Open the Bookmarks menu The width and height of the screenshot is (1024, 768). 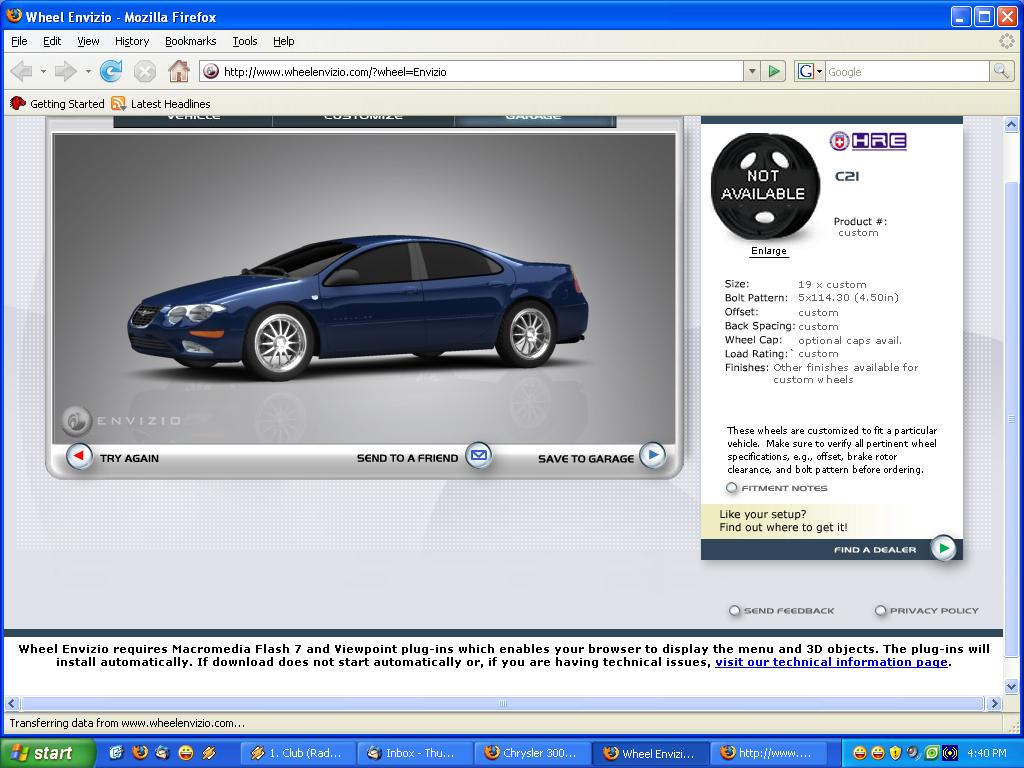190,41
